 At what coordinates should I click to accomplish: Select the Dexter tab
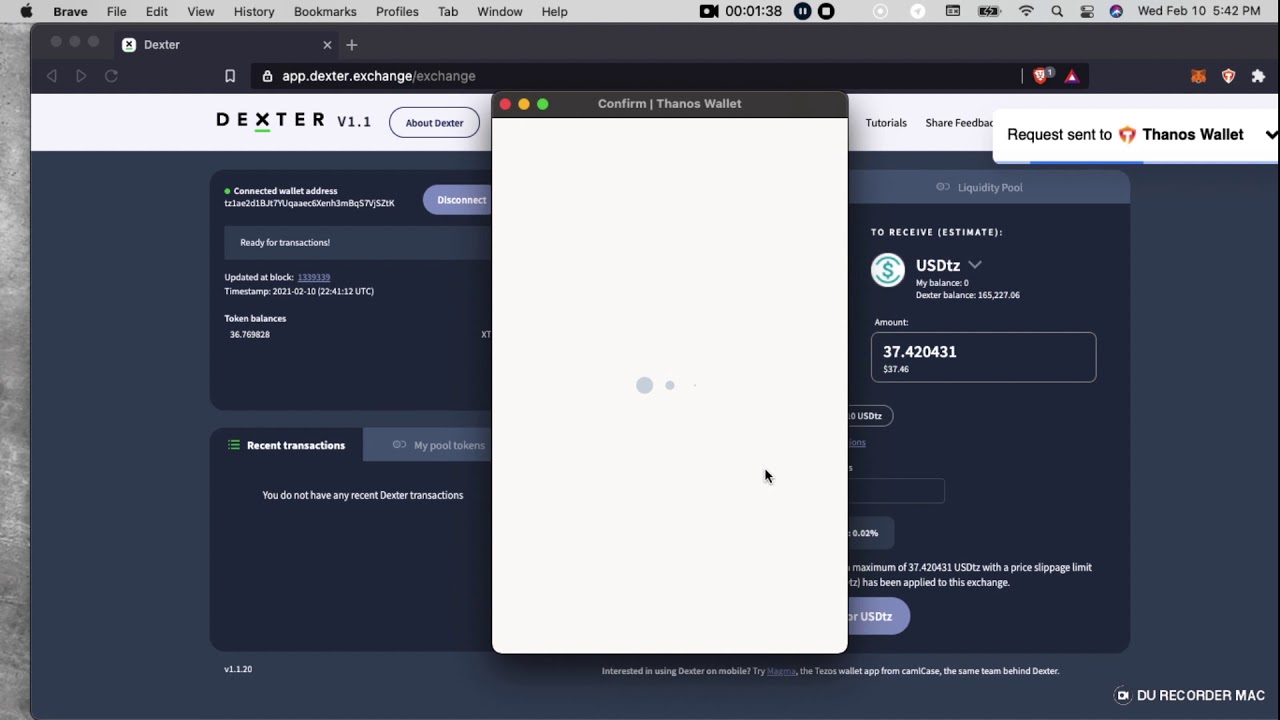point(225,45)
